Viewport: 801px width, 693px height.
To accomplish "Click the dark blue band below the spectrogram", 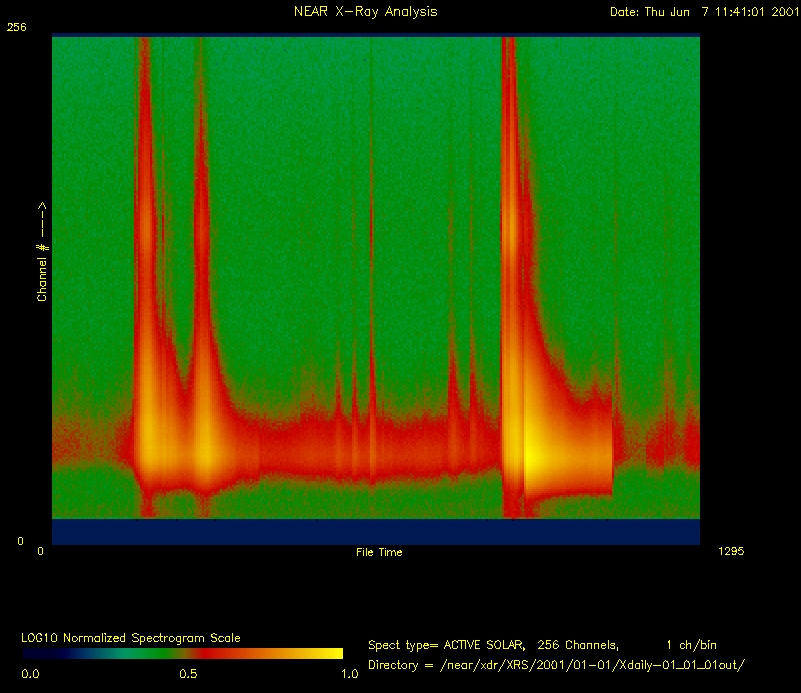I will click(x=375, y=532).
